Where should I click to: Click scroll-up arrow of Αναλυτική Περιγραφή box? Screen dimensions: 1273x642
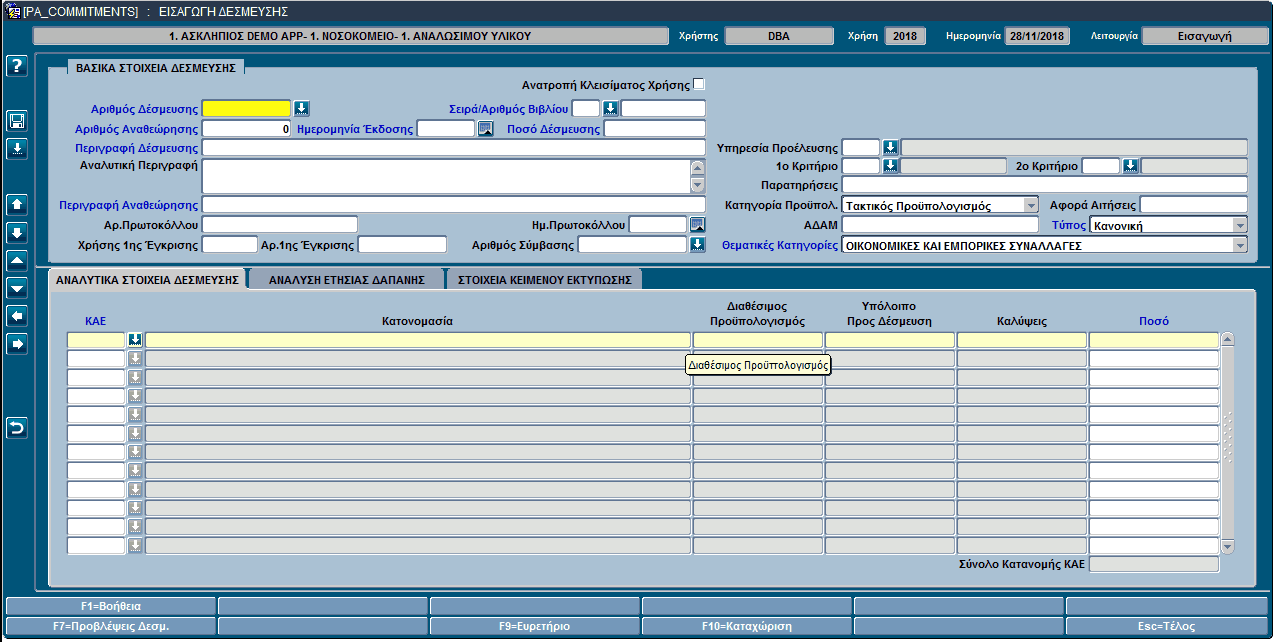[x=698, y=166]
